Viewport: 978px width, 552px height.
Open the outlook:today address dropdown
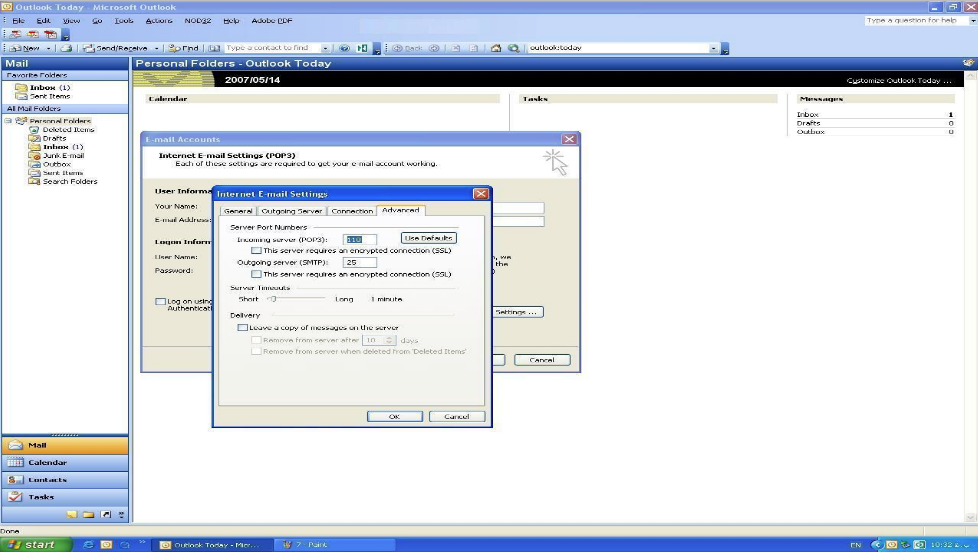click(x=714, y=48)
